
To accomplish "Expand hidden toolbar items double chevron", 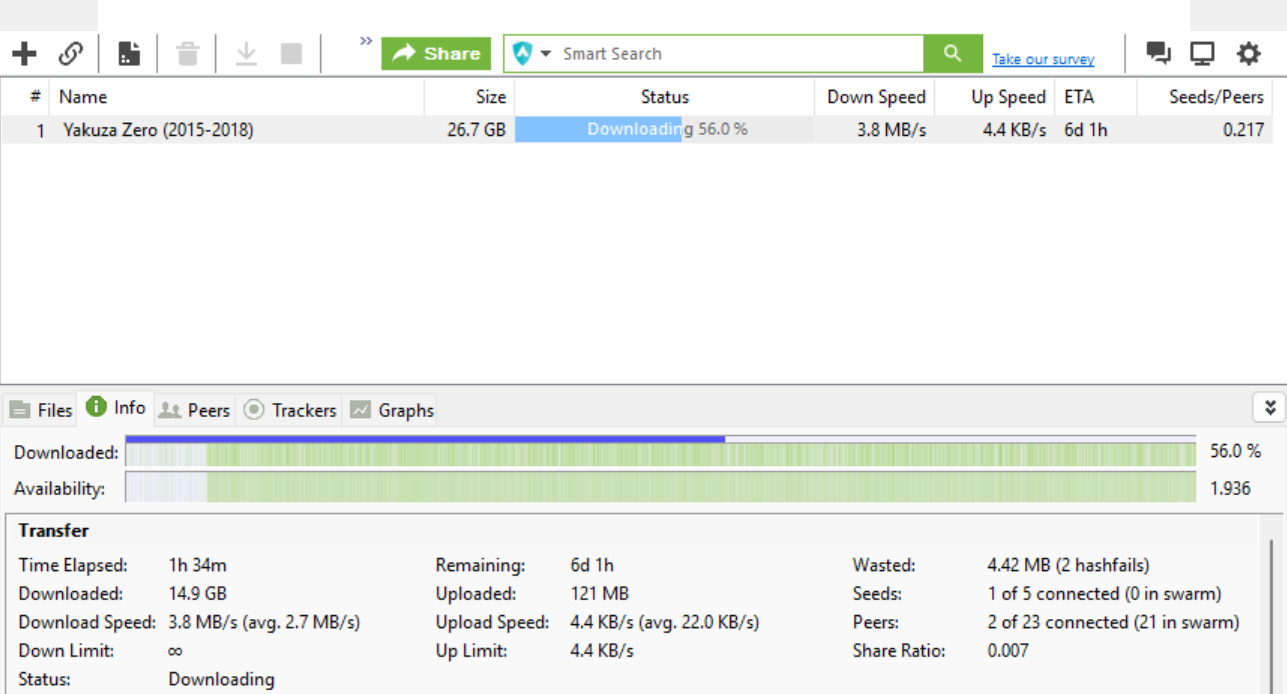I will tap(366, 41).
